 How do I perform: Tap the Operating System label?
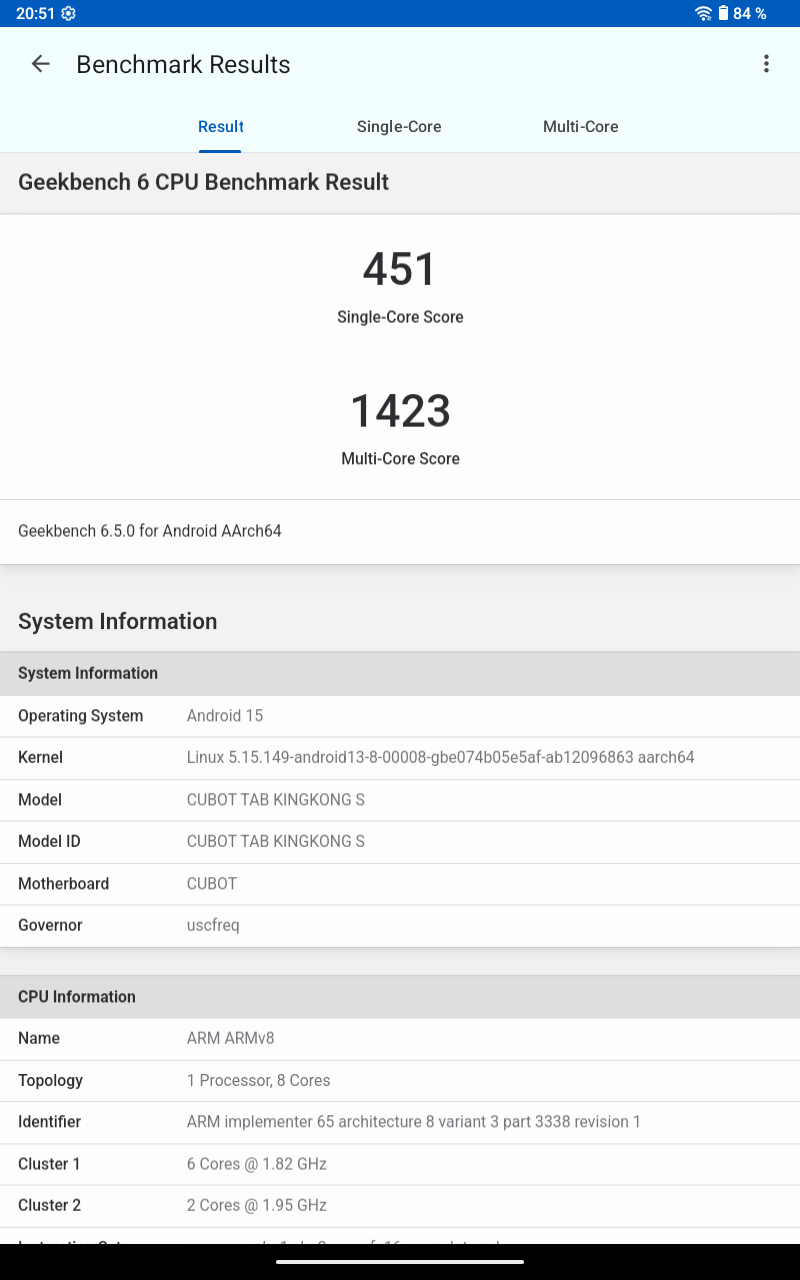pos(80,716)
